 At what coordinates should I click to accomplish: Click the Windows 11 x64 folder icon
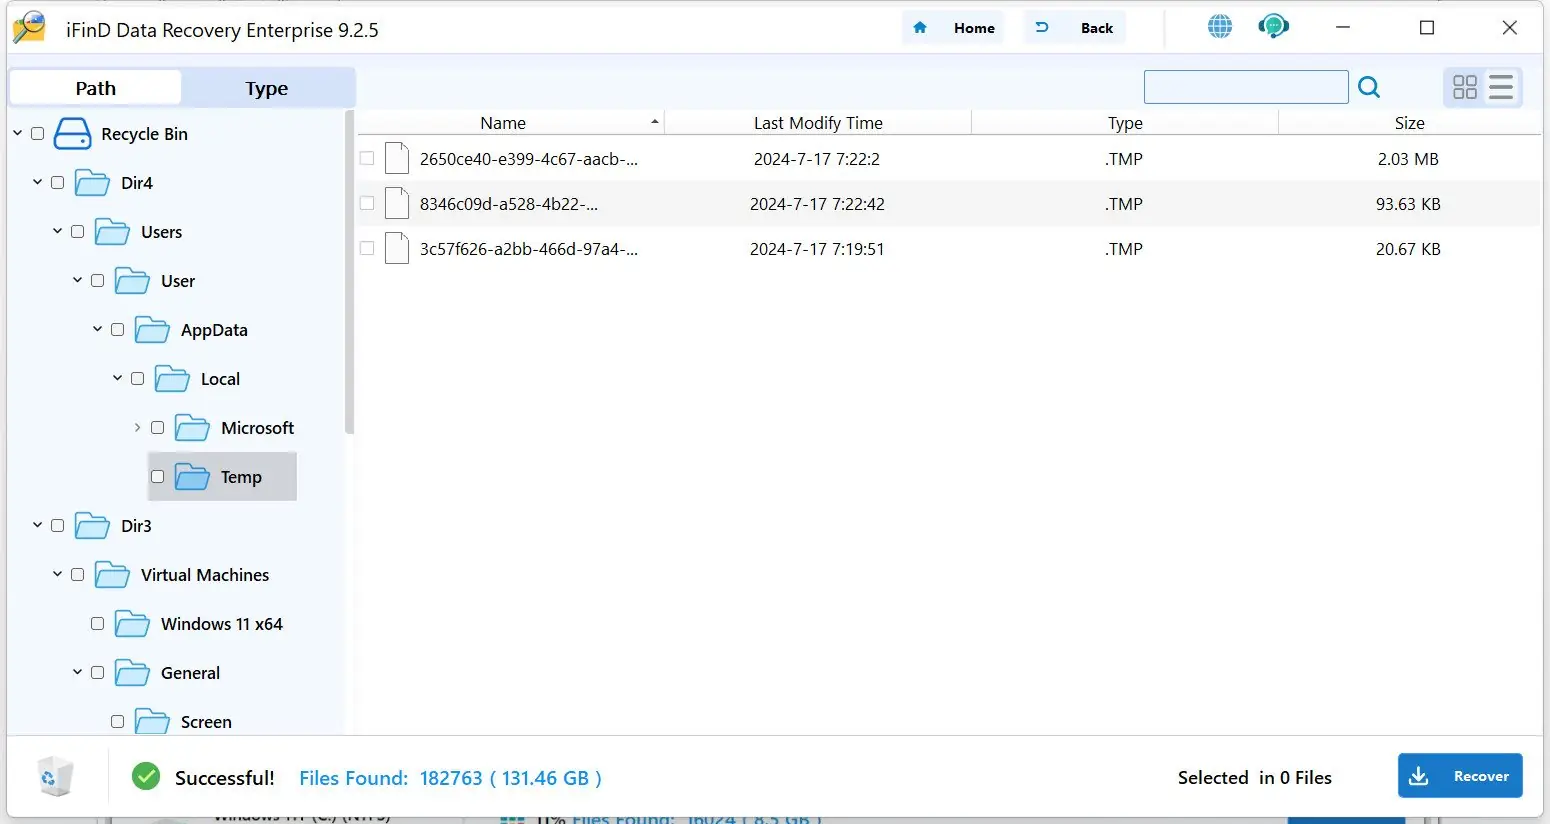point(132,624)
